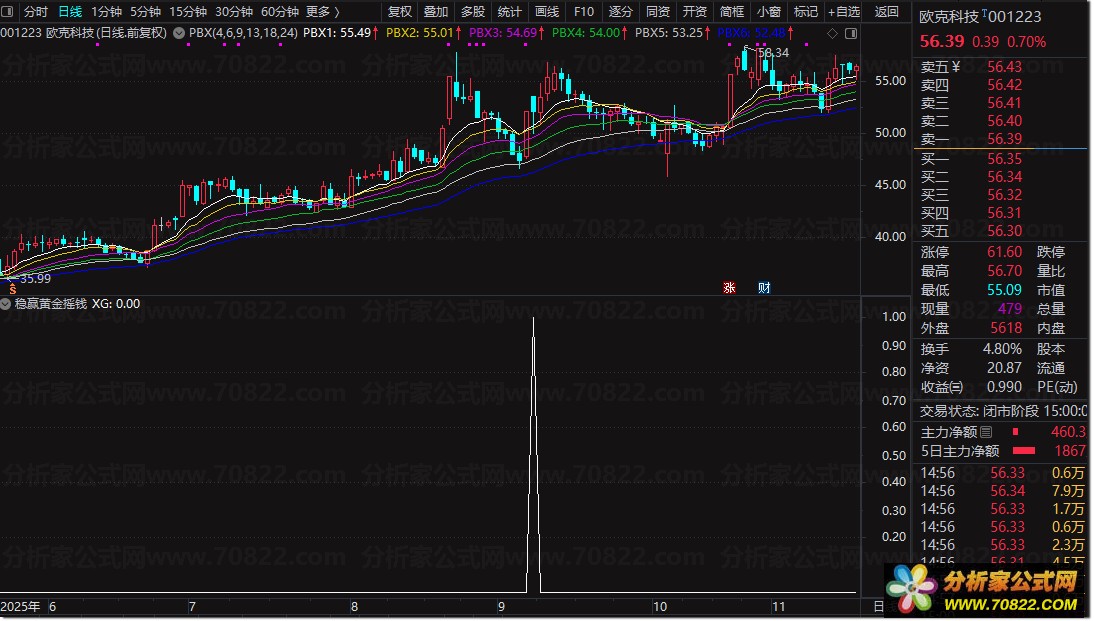Screen dimensions: 1094x621
Task: Open 稳赢黄金摇钱 indicator dropdown circle
Action: point(6,304)
